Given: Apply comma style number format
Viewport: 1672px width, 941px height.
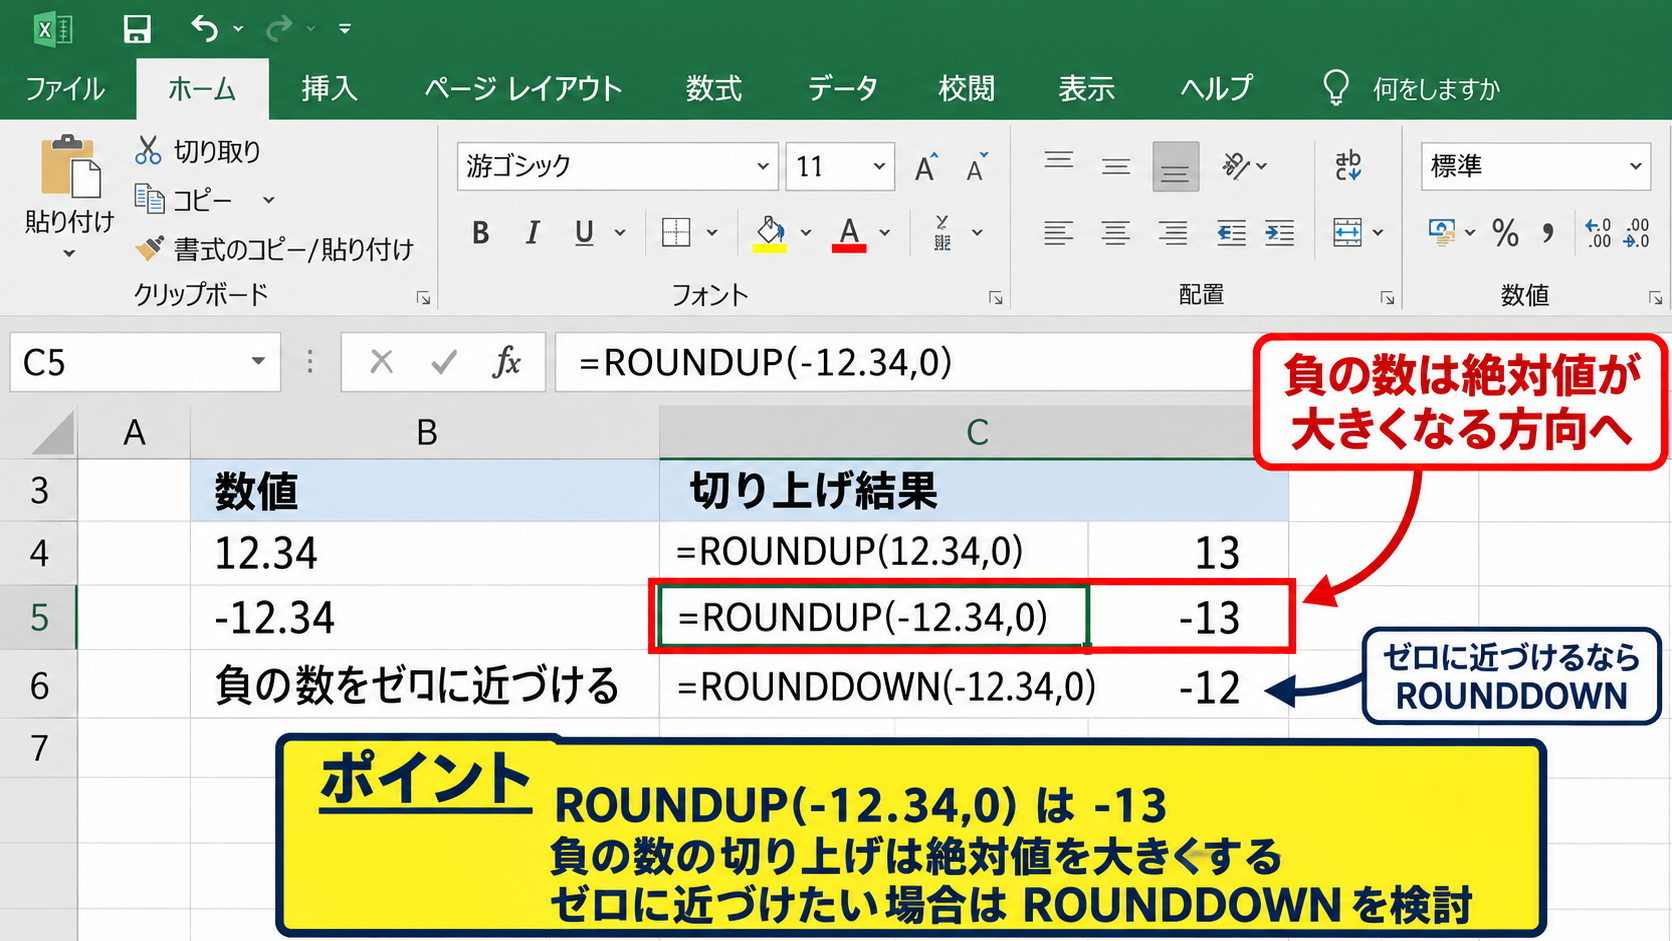Looking at the screenshot, I should click(x=1548, y=233).
